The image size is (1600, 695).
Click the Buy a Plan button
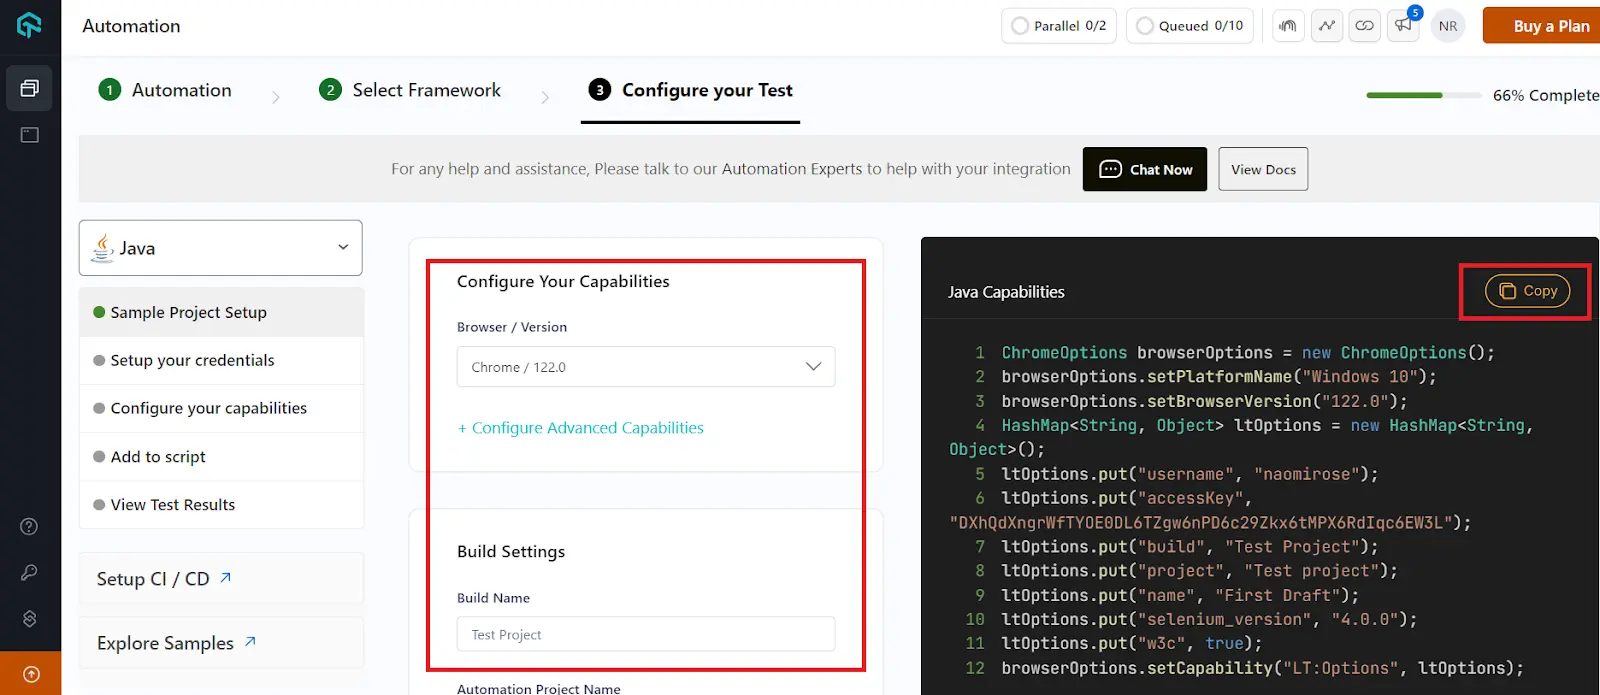tap(1542, 26)
